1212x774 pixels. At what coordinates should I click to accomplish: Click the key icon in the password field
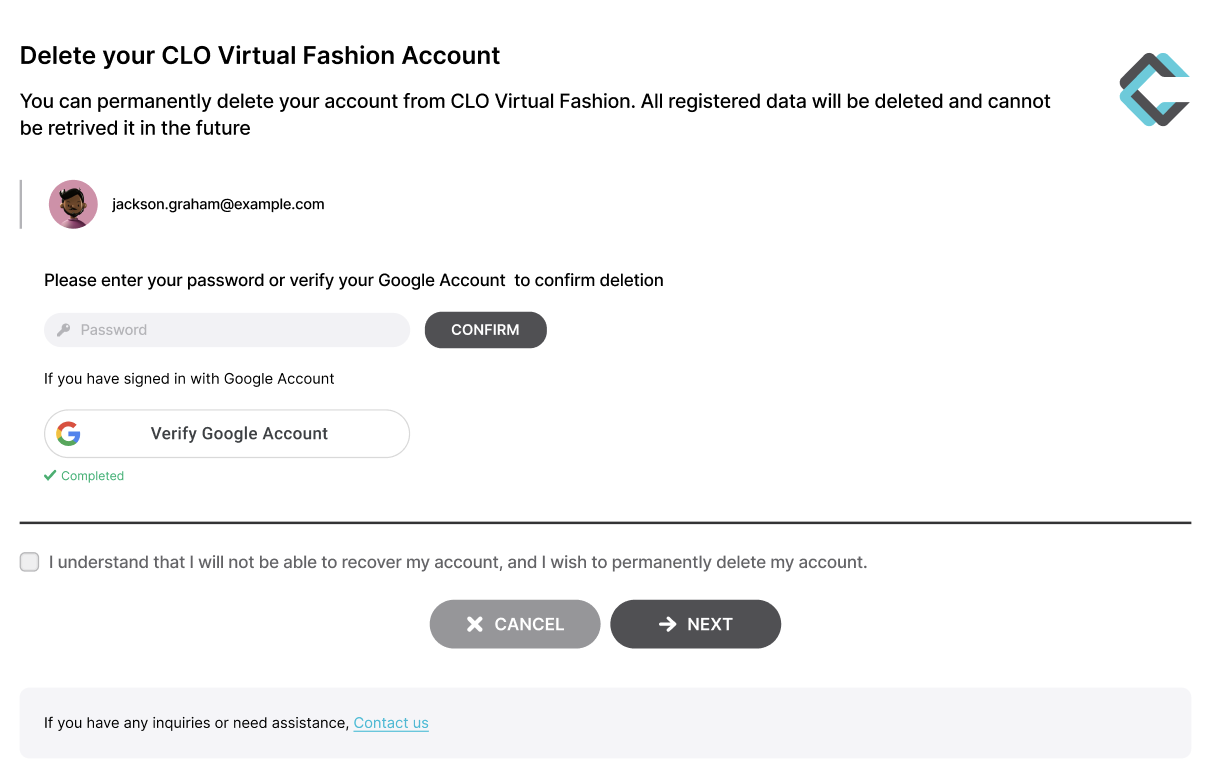click(64, 330)
